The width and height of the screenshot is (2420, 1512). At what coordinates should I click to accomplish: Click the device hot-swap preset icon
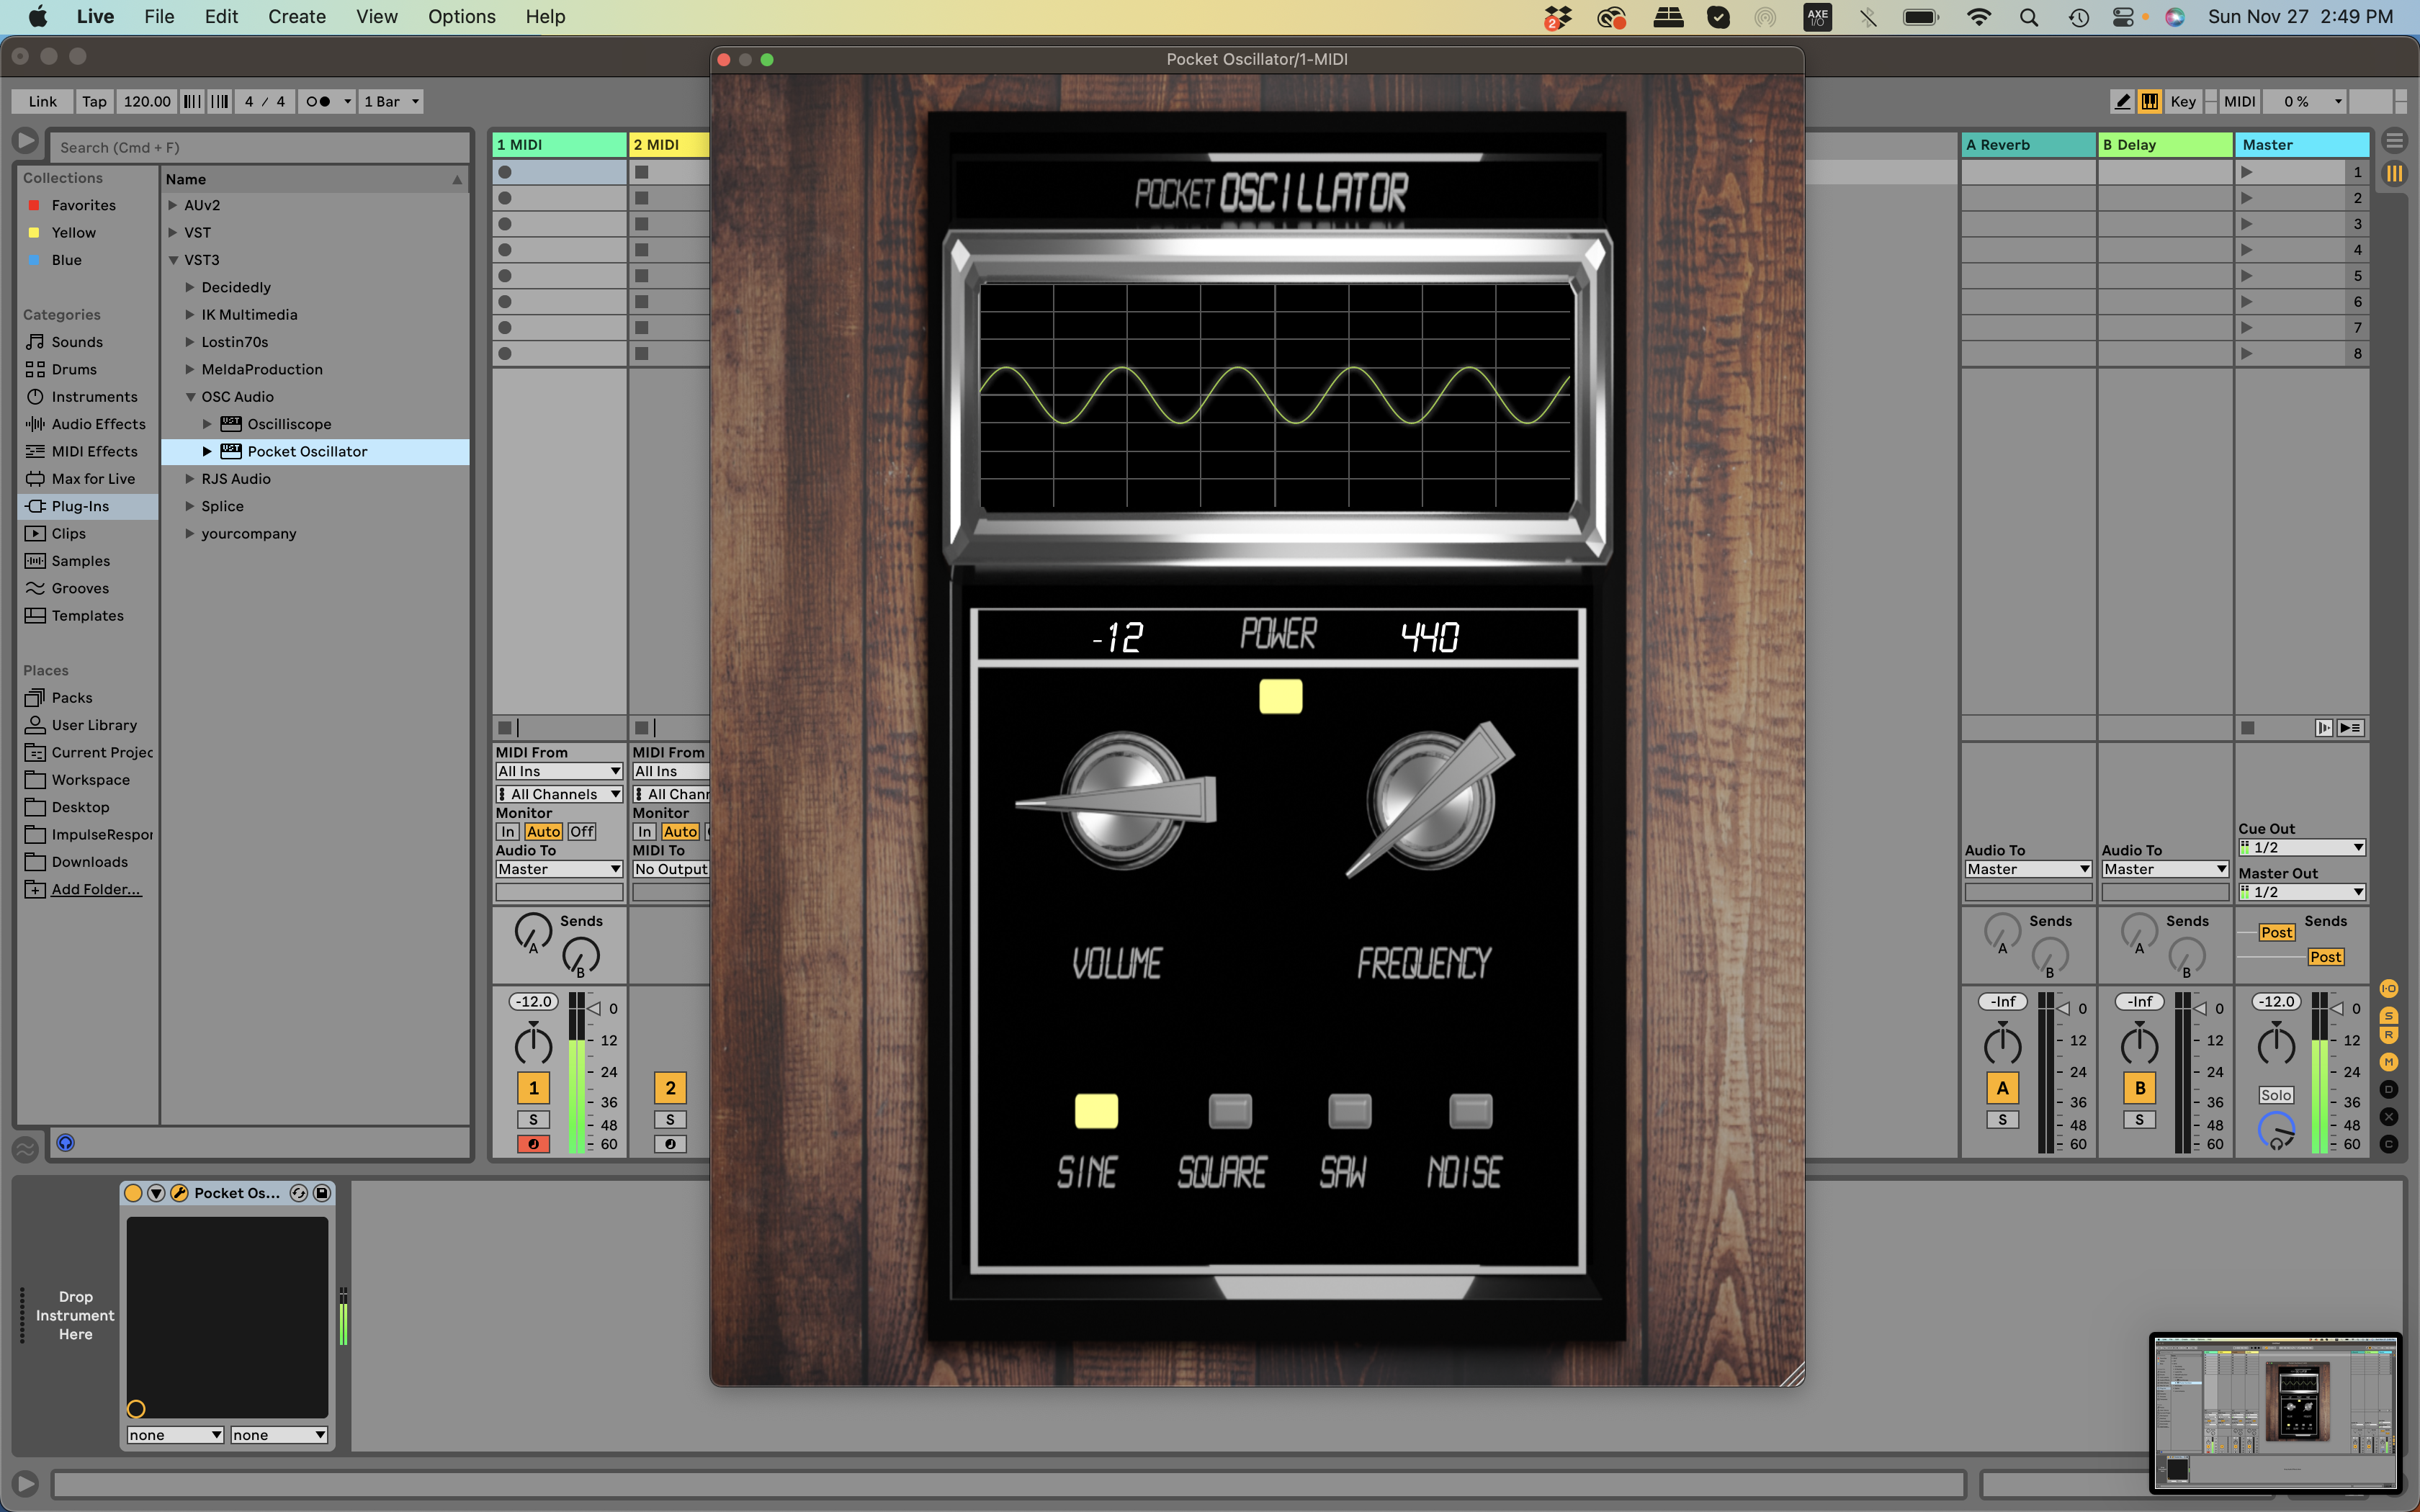click(298, 1193)
